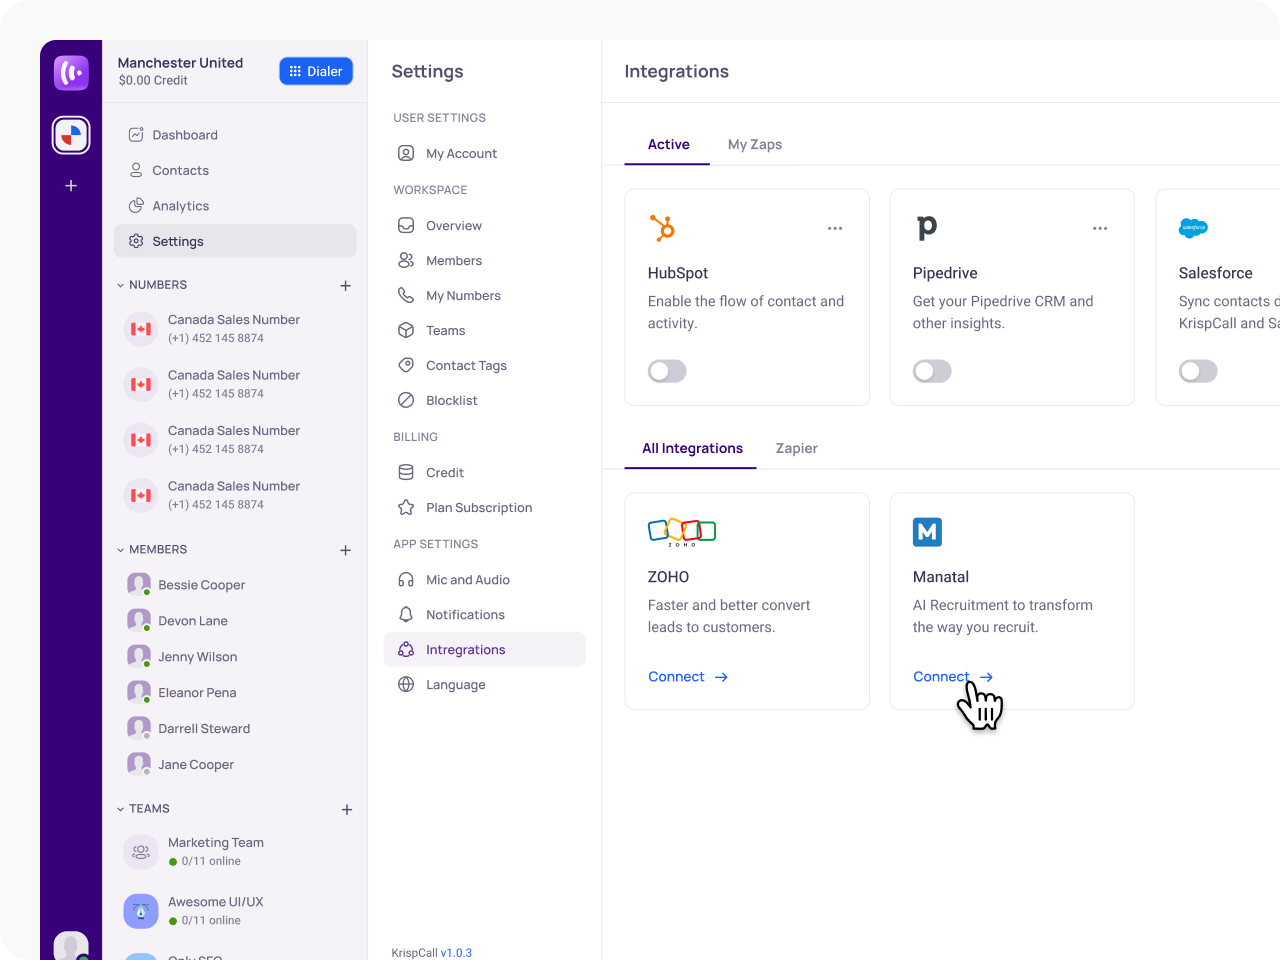This screenshot has height=960, width=1280.
Task: Click Bessie Cooper's avatar
Action: pos(139,585)
